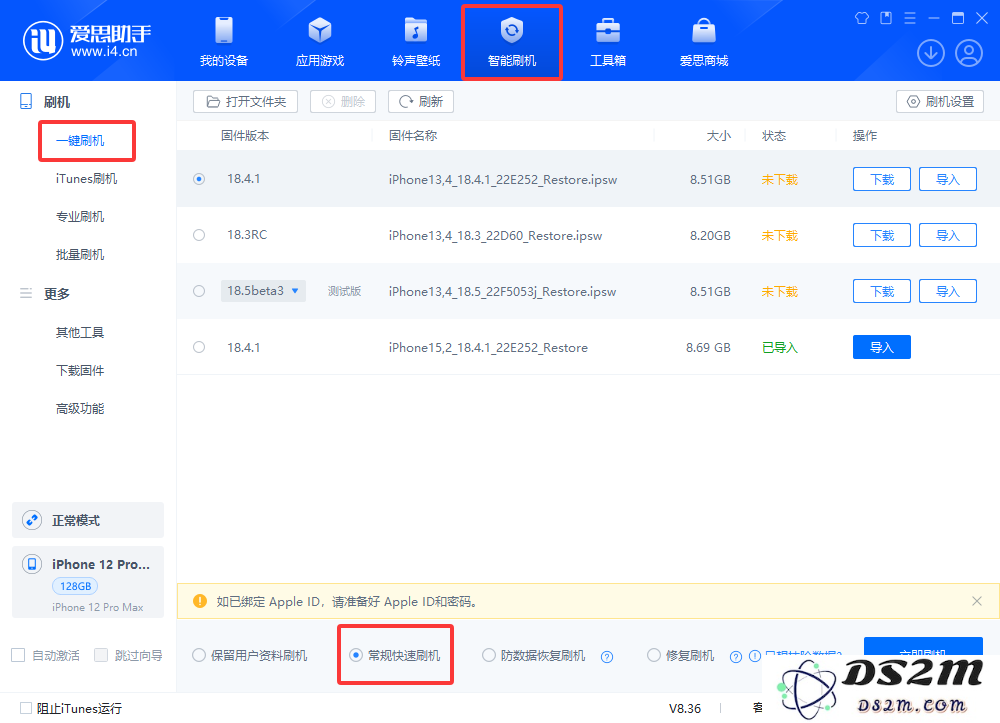Click the 正常模式 status panel
This screenshot has width=1000, height=723.
click(88, 520)
